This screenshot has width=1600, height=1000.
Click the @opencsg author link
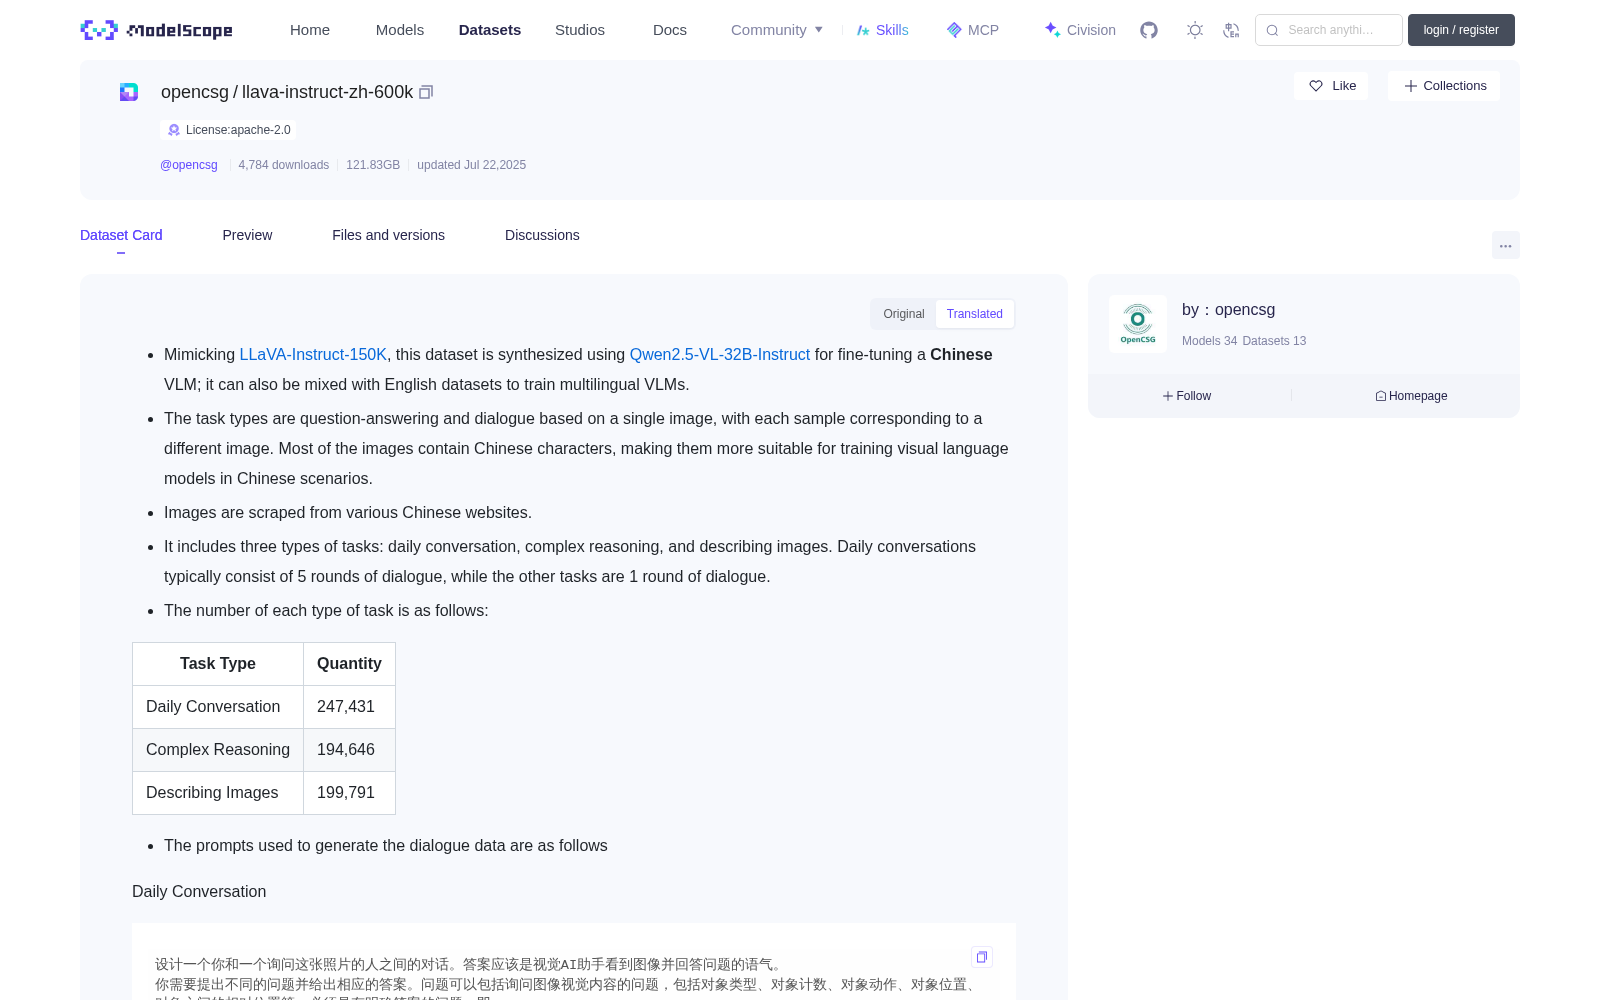click(x=189, y=165)
